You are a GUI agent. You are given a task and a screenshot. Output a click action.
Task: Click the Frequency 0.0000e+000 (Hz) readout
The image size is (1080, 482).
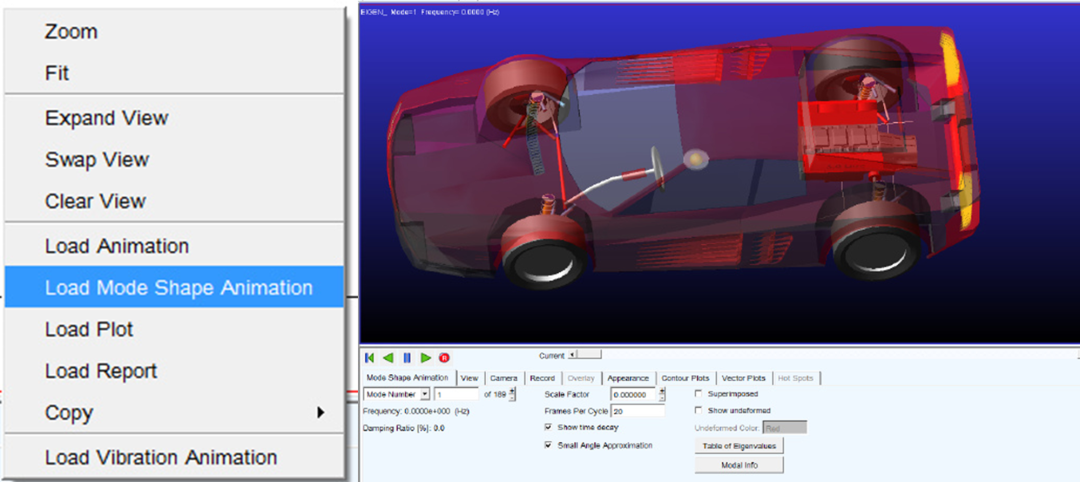(416, 411)
